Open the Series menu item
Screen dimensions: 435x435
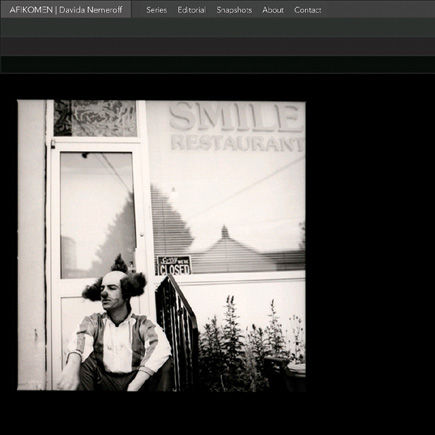[156, 10]
